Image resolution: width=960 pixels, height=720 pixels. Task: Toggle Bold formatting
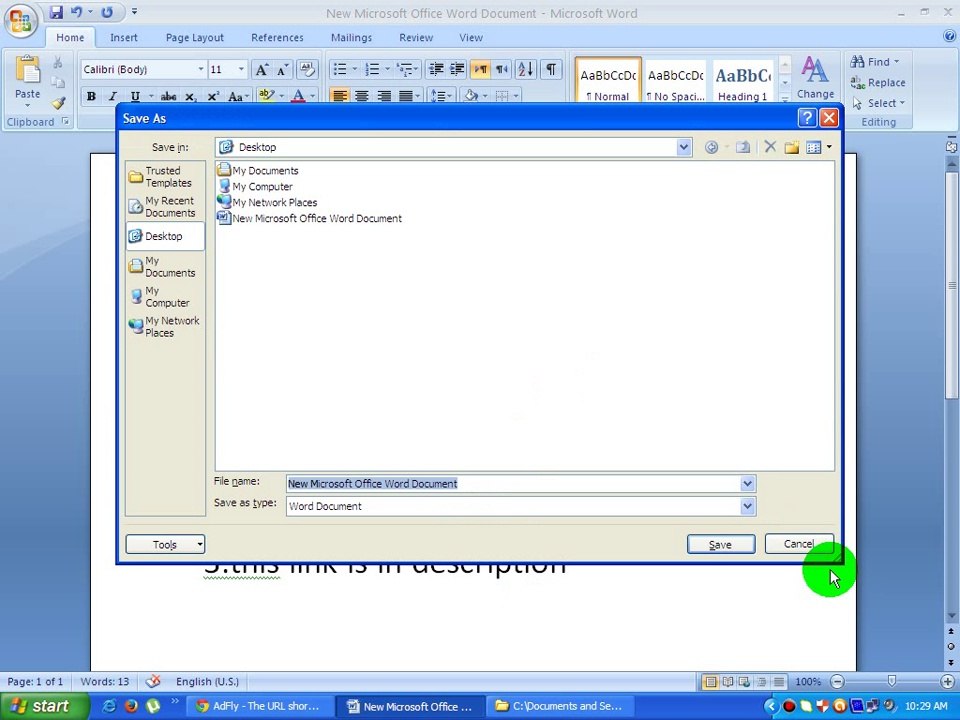(x=91, y=96)
